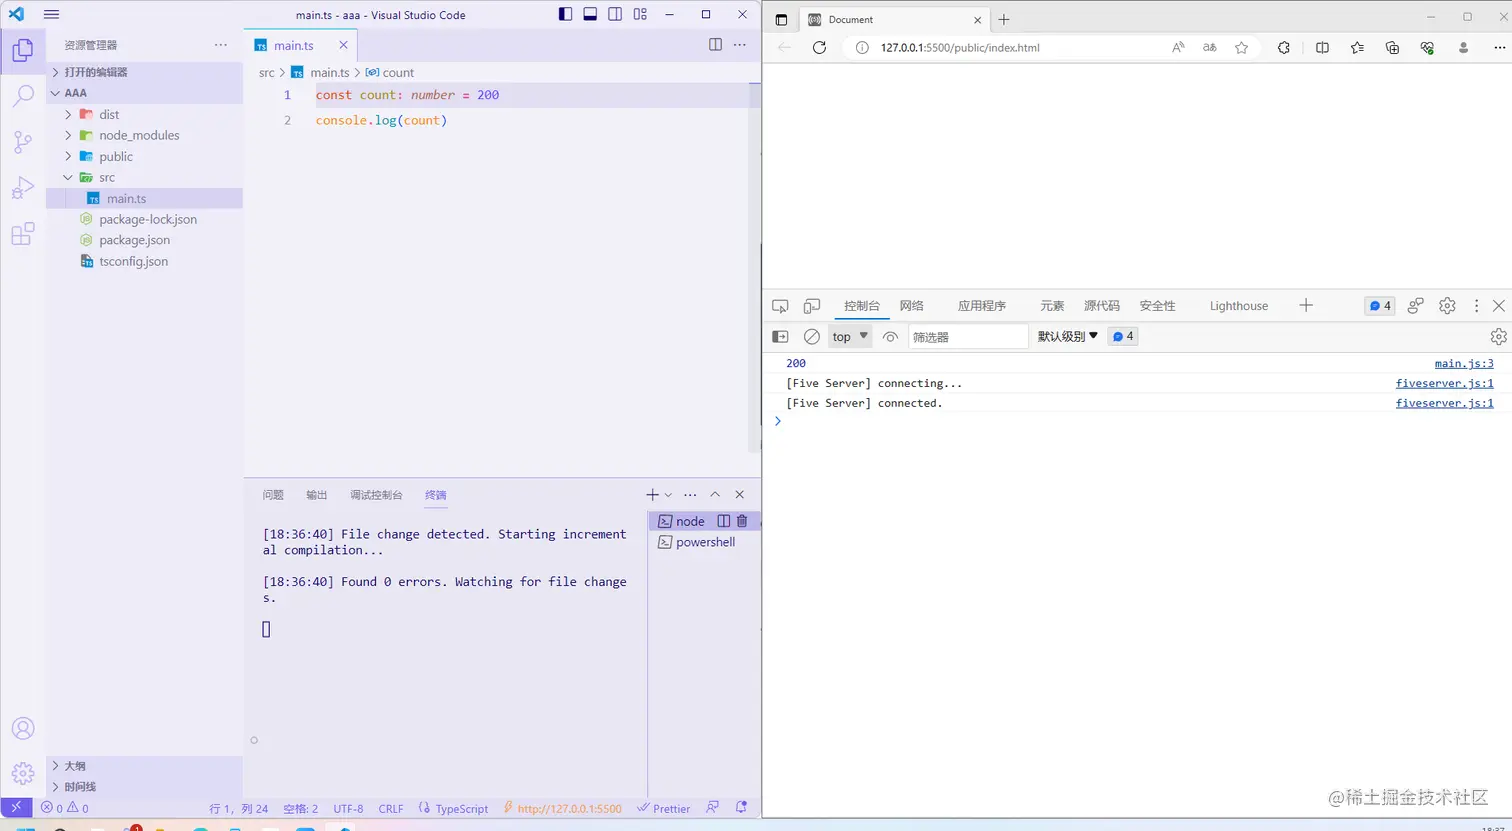Open editor more actions ellipsis
Viewport: 1512px width, 831px height.
tap(740, 45)
